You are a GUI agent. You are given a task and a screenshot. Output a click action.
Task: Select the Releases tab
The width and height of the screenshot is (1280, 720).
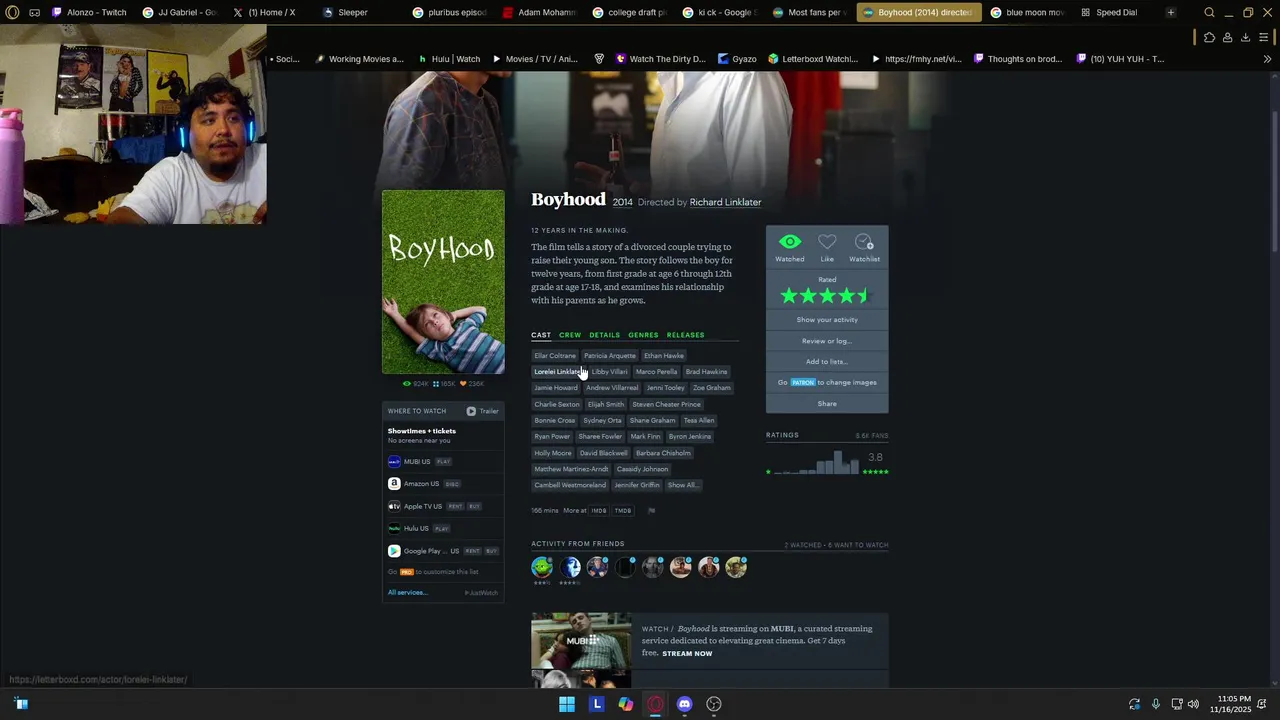686,335
